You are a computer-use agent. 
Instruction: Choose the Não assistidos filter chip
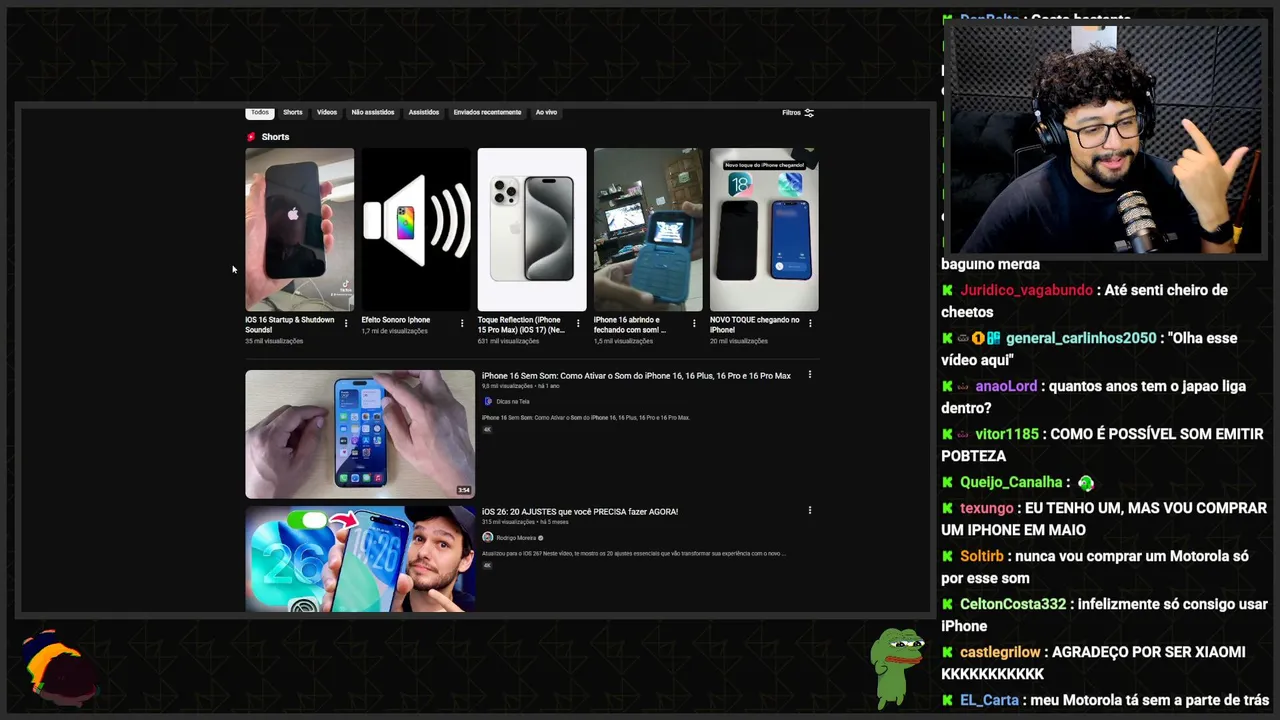pos(373,112)
